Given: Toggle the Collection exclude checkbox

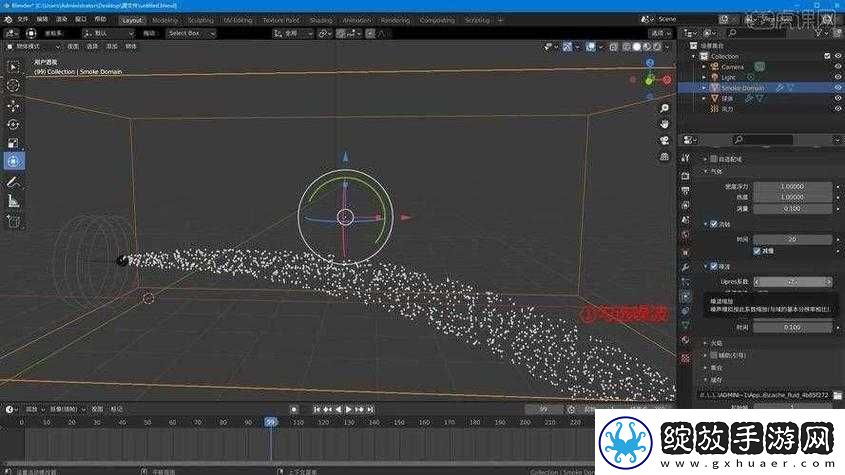Looking at the screenshot, I should [x=827, y=56].
